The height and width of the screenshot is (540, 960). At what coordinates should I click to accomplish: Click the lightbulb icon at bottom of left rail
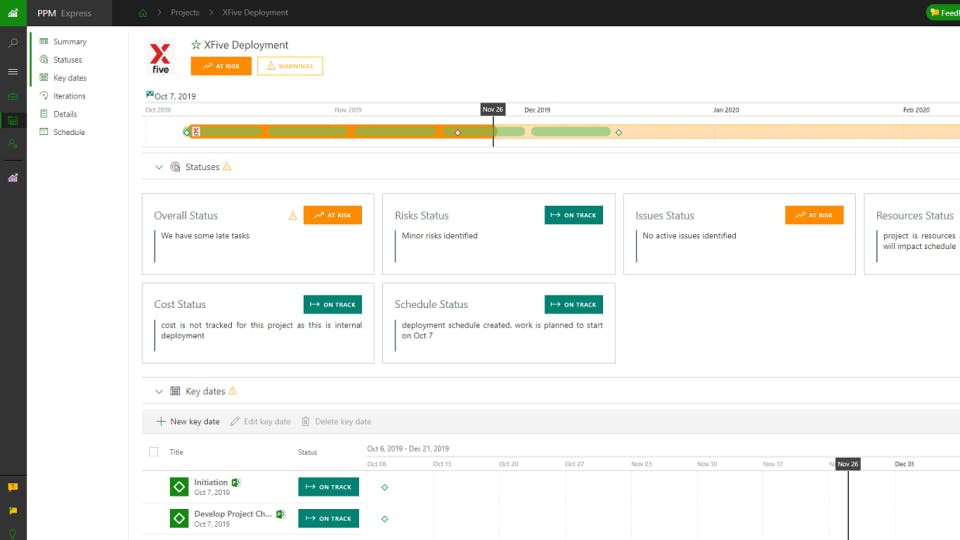coord(13,534)
